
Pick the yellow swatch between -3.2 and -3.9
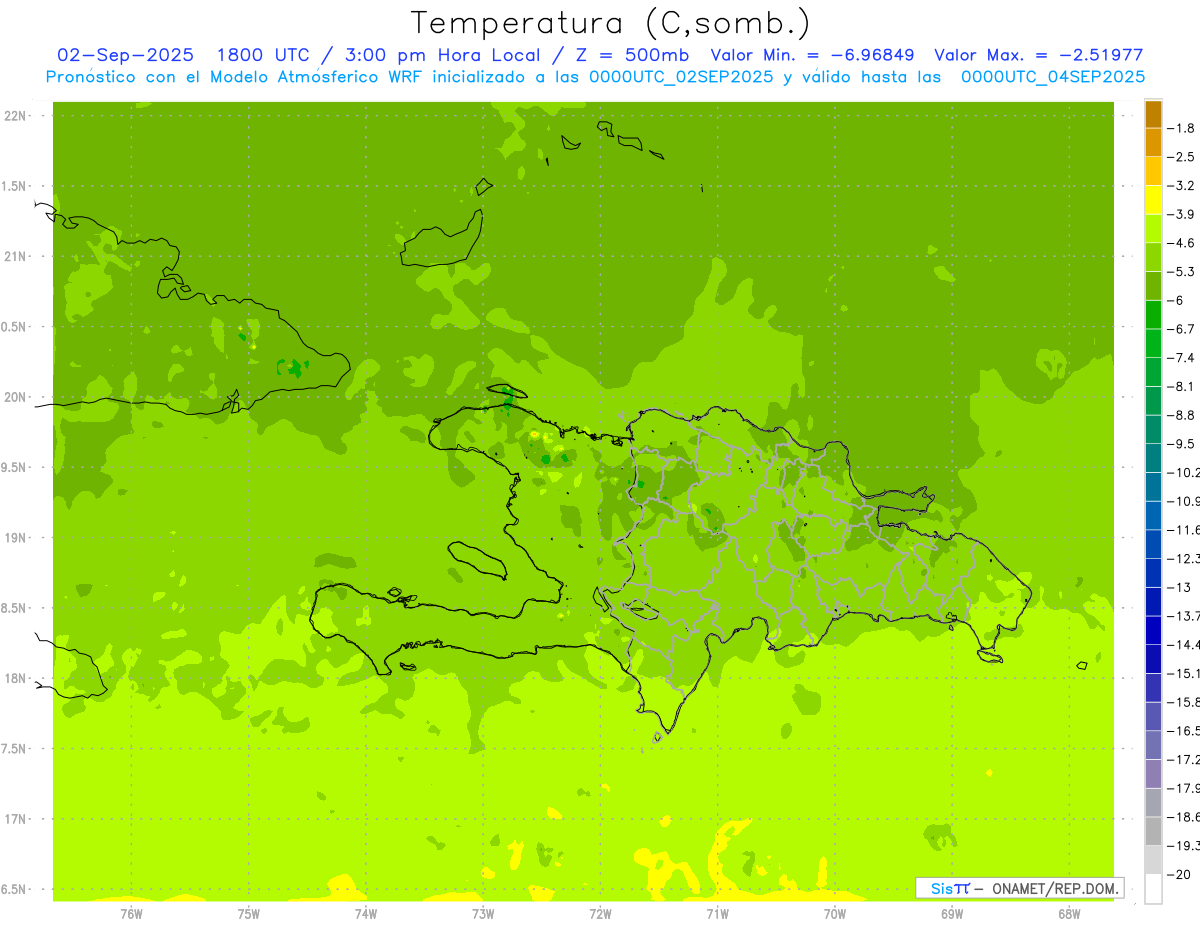[x=1153, y=200]
